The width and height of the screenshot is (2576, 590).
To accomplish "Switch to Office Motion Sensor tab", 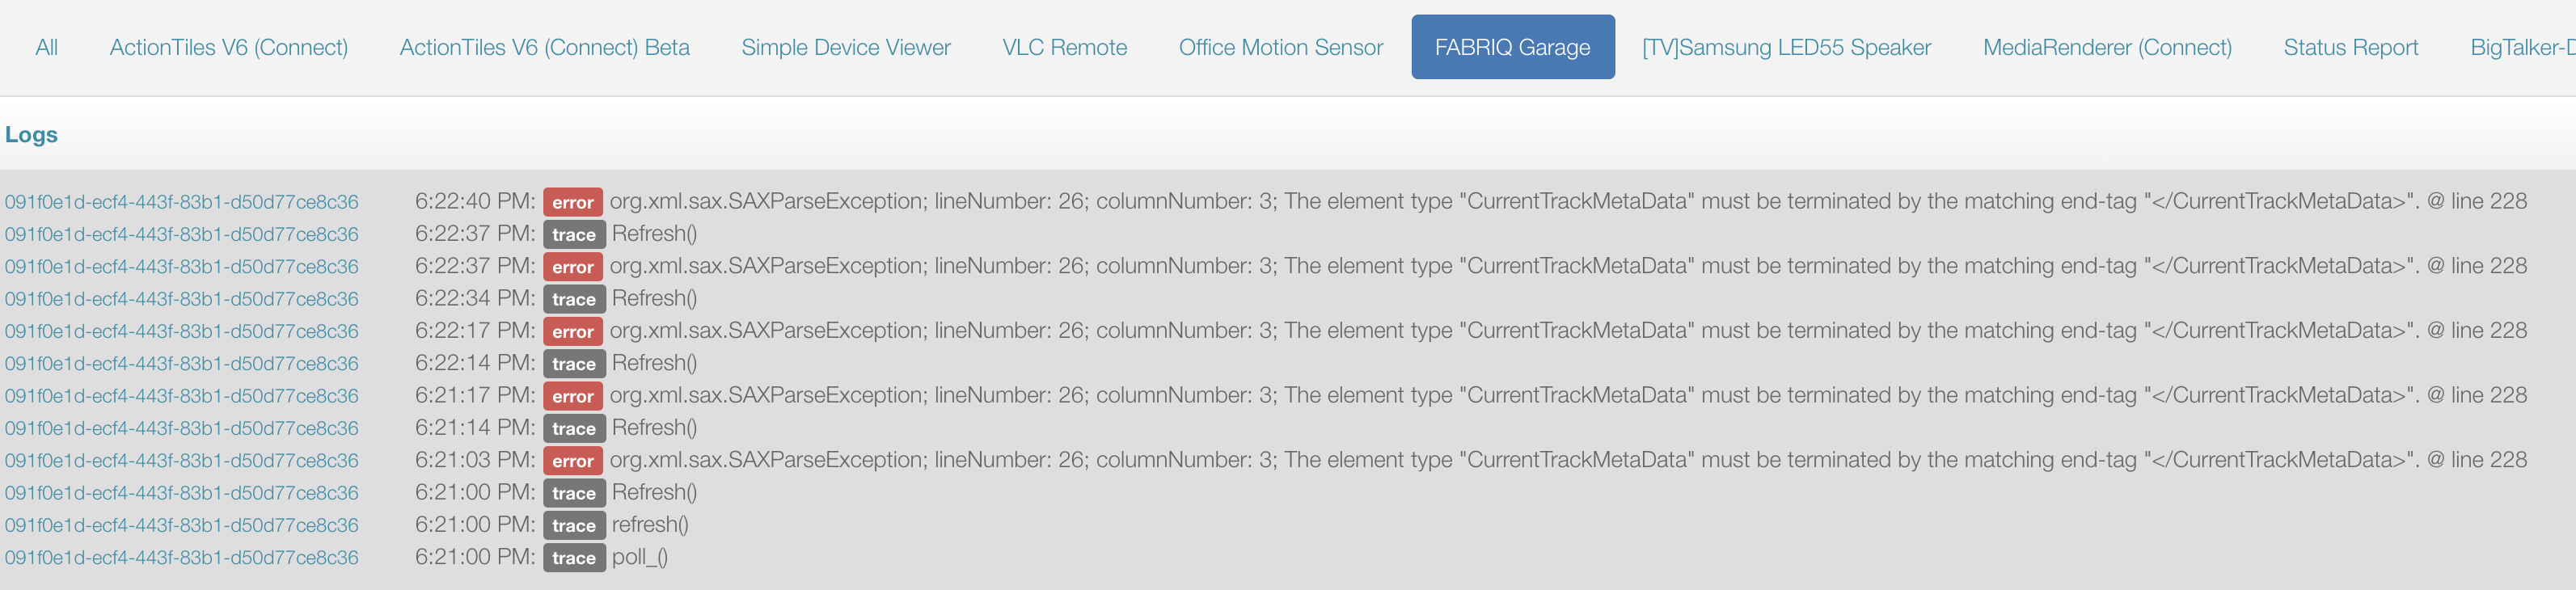I will [1281, 47].
